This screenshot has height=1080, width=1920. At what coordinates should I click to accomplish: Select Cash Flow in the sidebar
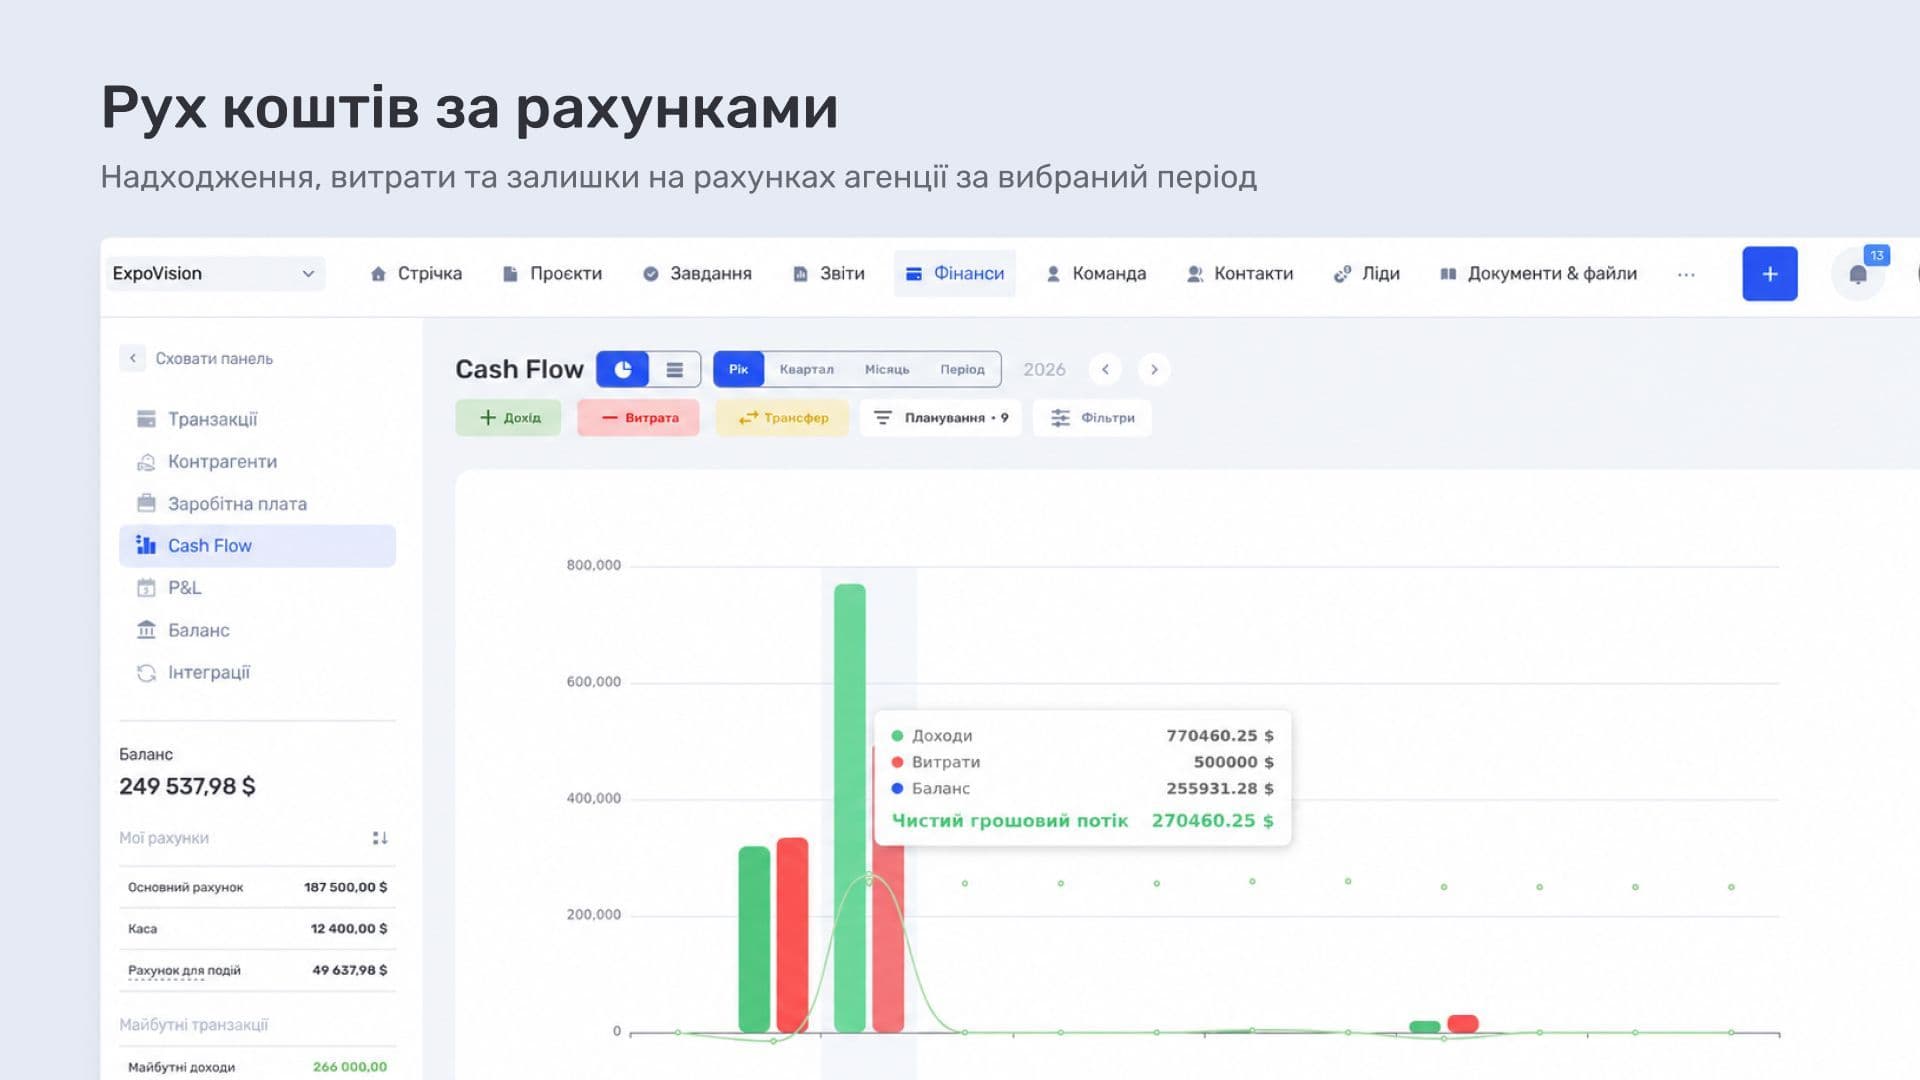257,546
